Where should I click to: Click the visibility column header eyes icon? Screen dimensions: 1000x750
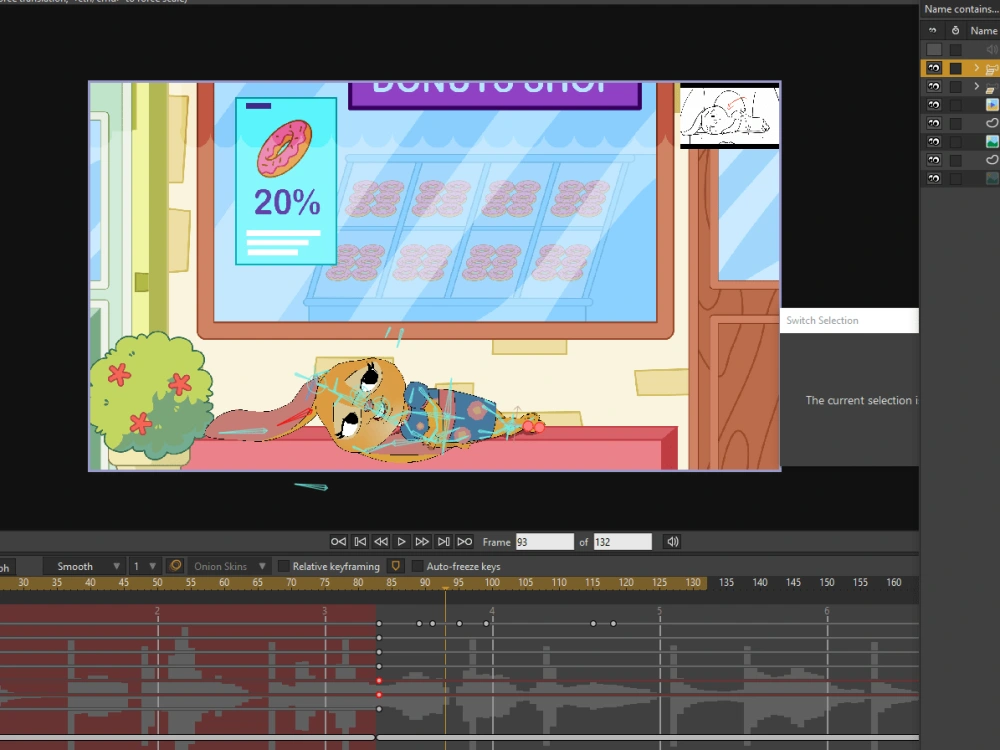(x=933, y=31)
